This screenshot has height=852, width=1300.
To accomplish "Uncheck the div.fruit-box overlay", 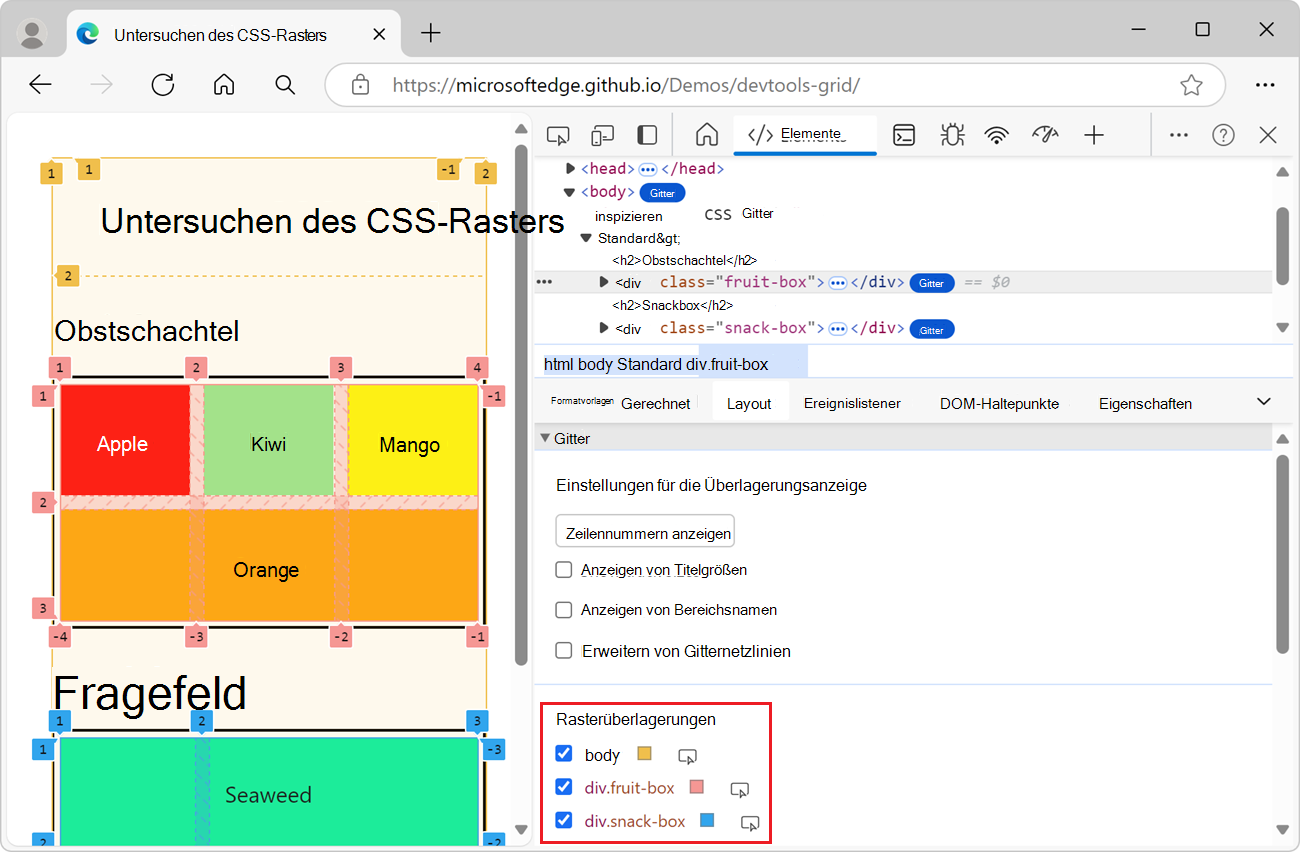I will 564,787.
